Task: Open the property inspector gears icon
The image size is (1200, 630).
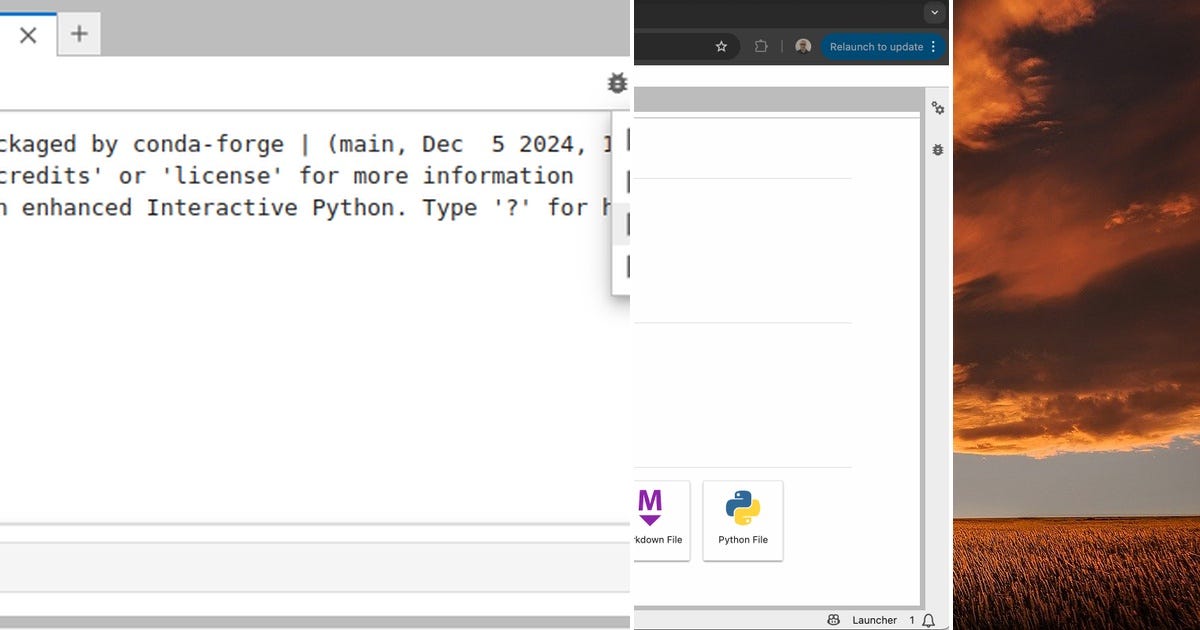Action: point(938,108)
